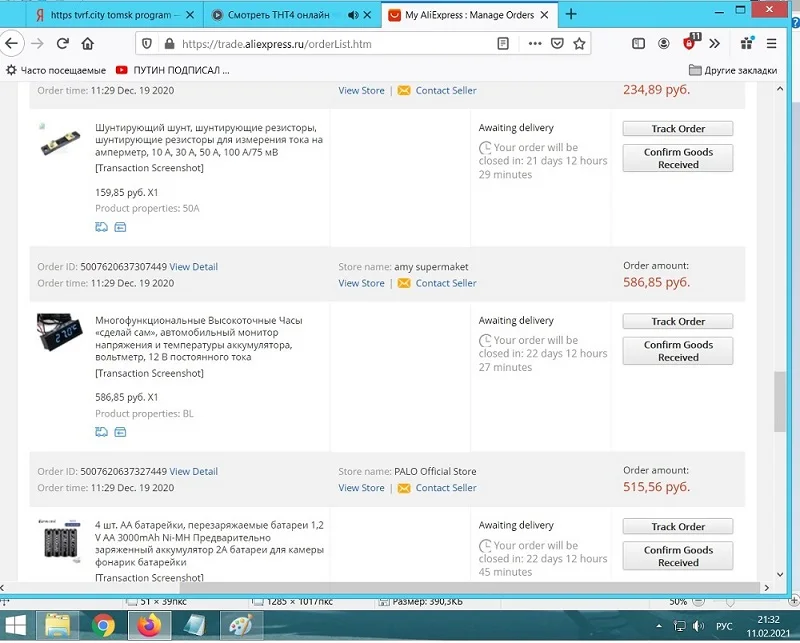Contact Seller for the 234,89 руб. order
The height and width of the screenshot is (643, 800).
pos(445,90)
